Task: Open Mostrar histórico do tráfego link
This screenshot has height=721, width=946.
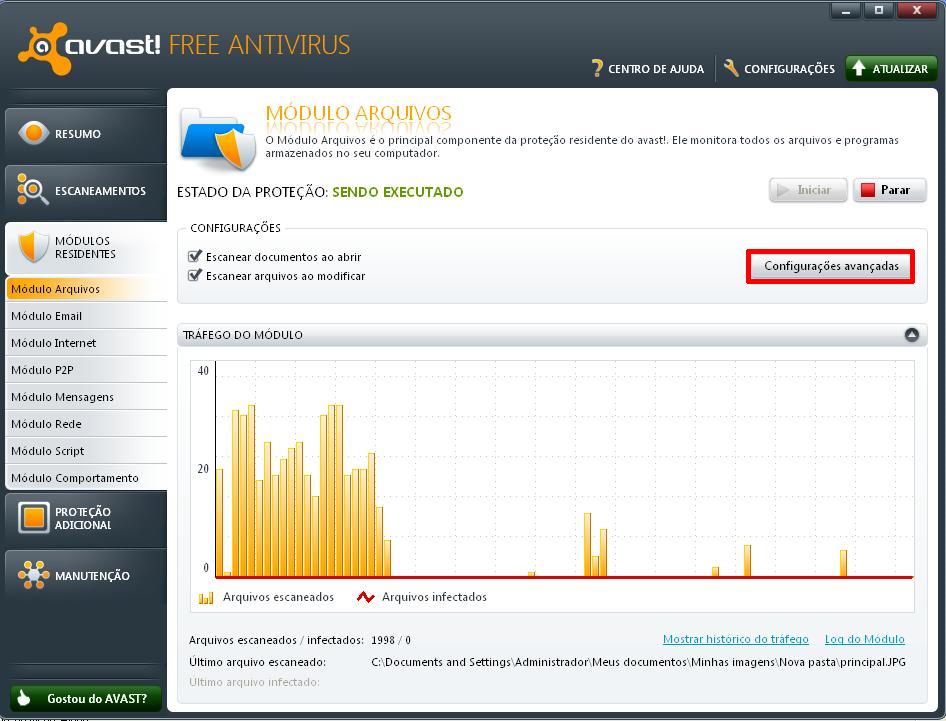Action: (735, 639)
